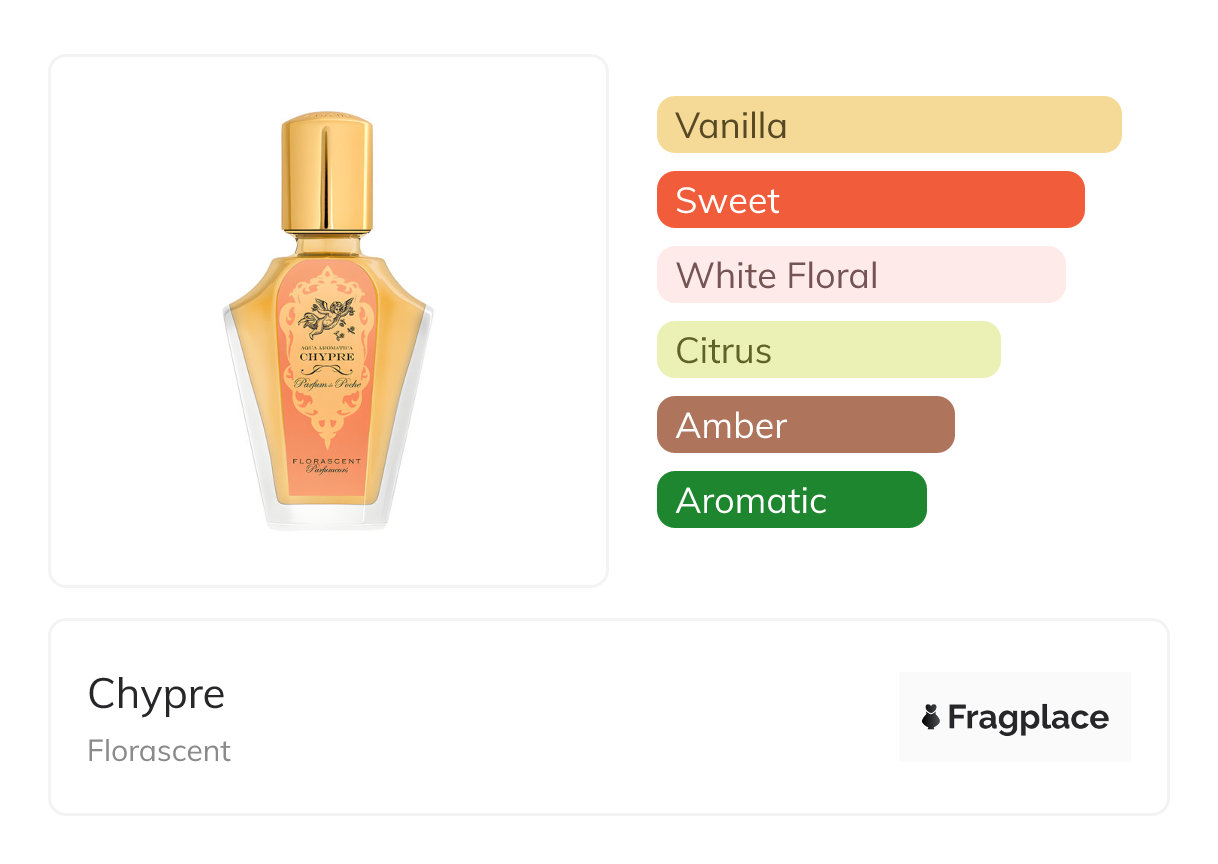Click the Fragplace wordmark text

tap(1028, 717)
